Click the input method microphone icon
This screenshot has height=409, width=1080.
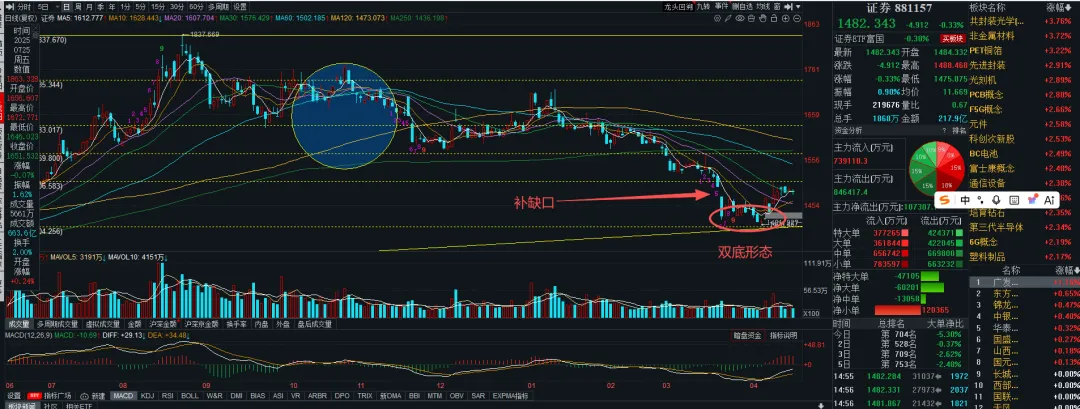tap(997, 200)
